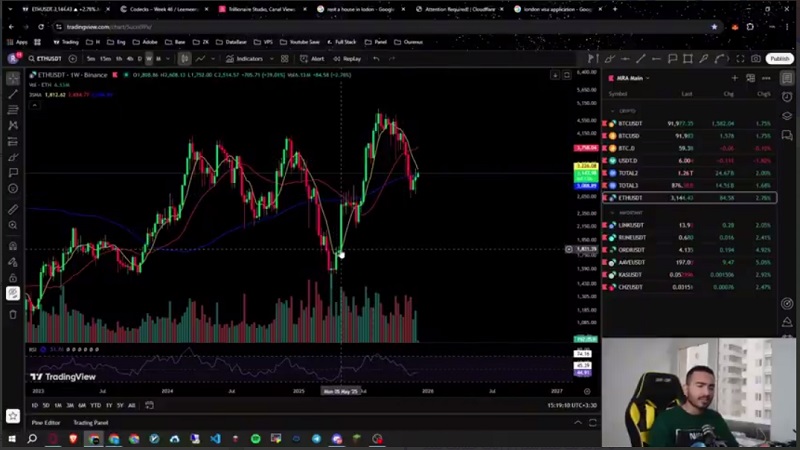Click the add symbol plus in watchlist

click(x=735, y=78)
